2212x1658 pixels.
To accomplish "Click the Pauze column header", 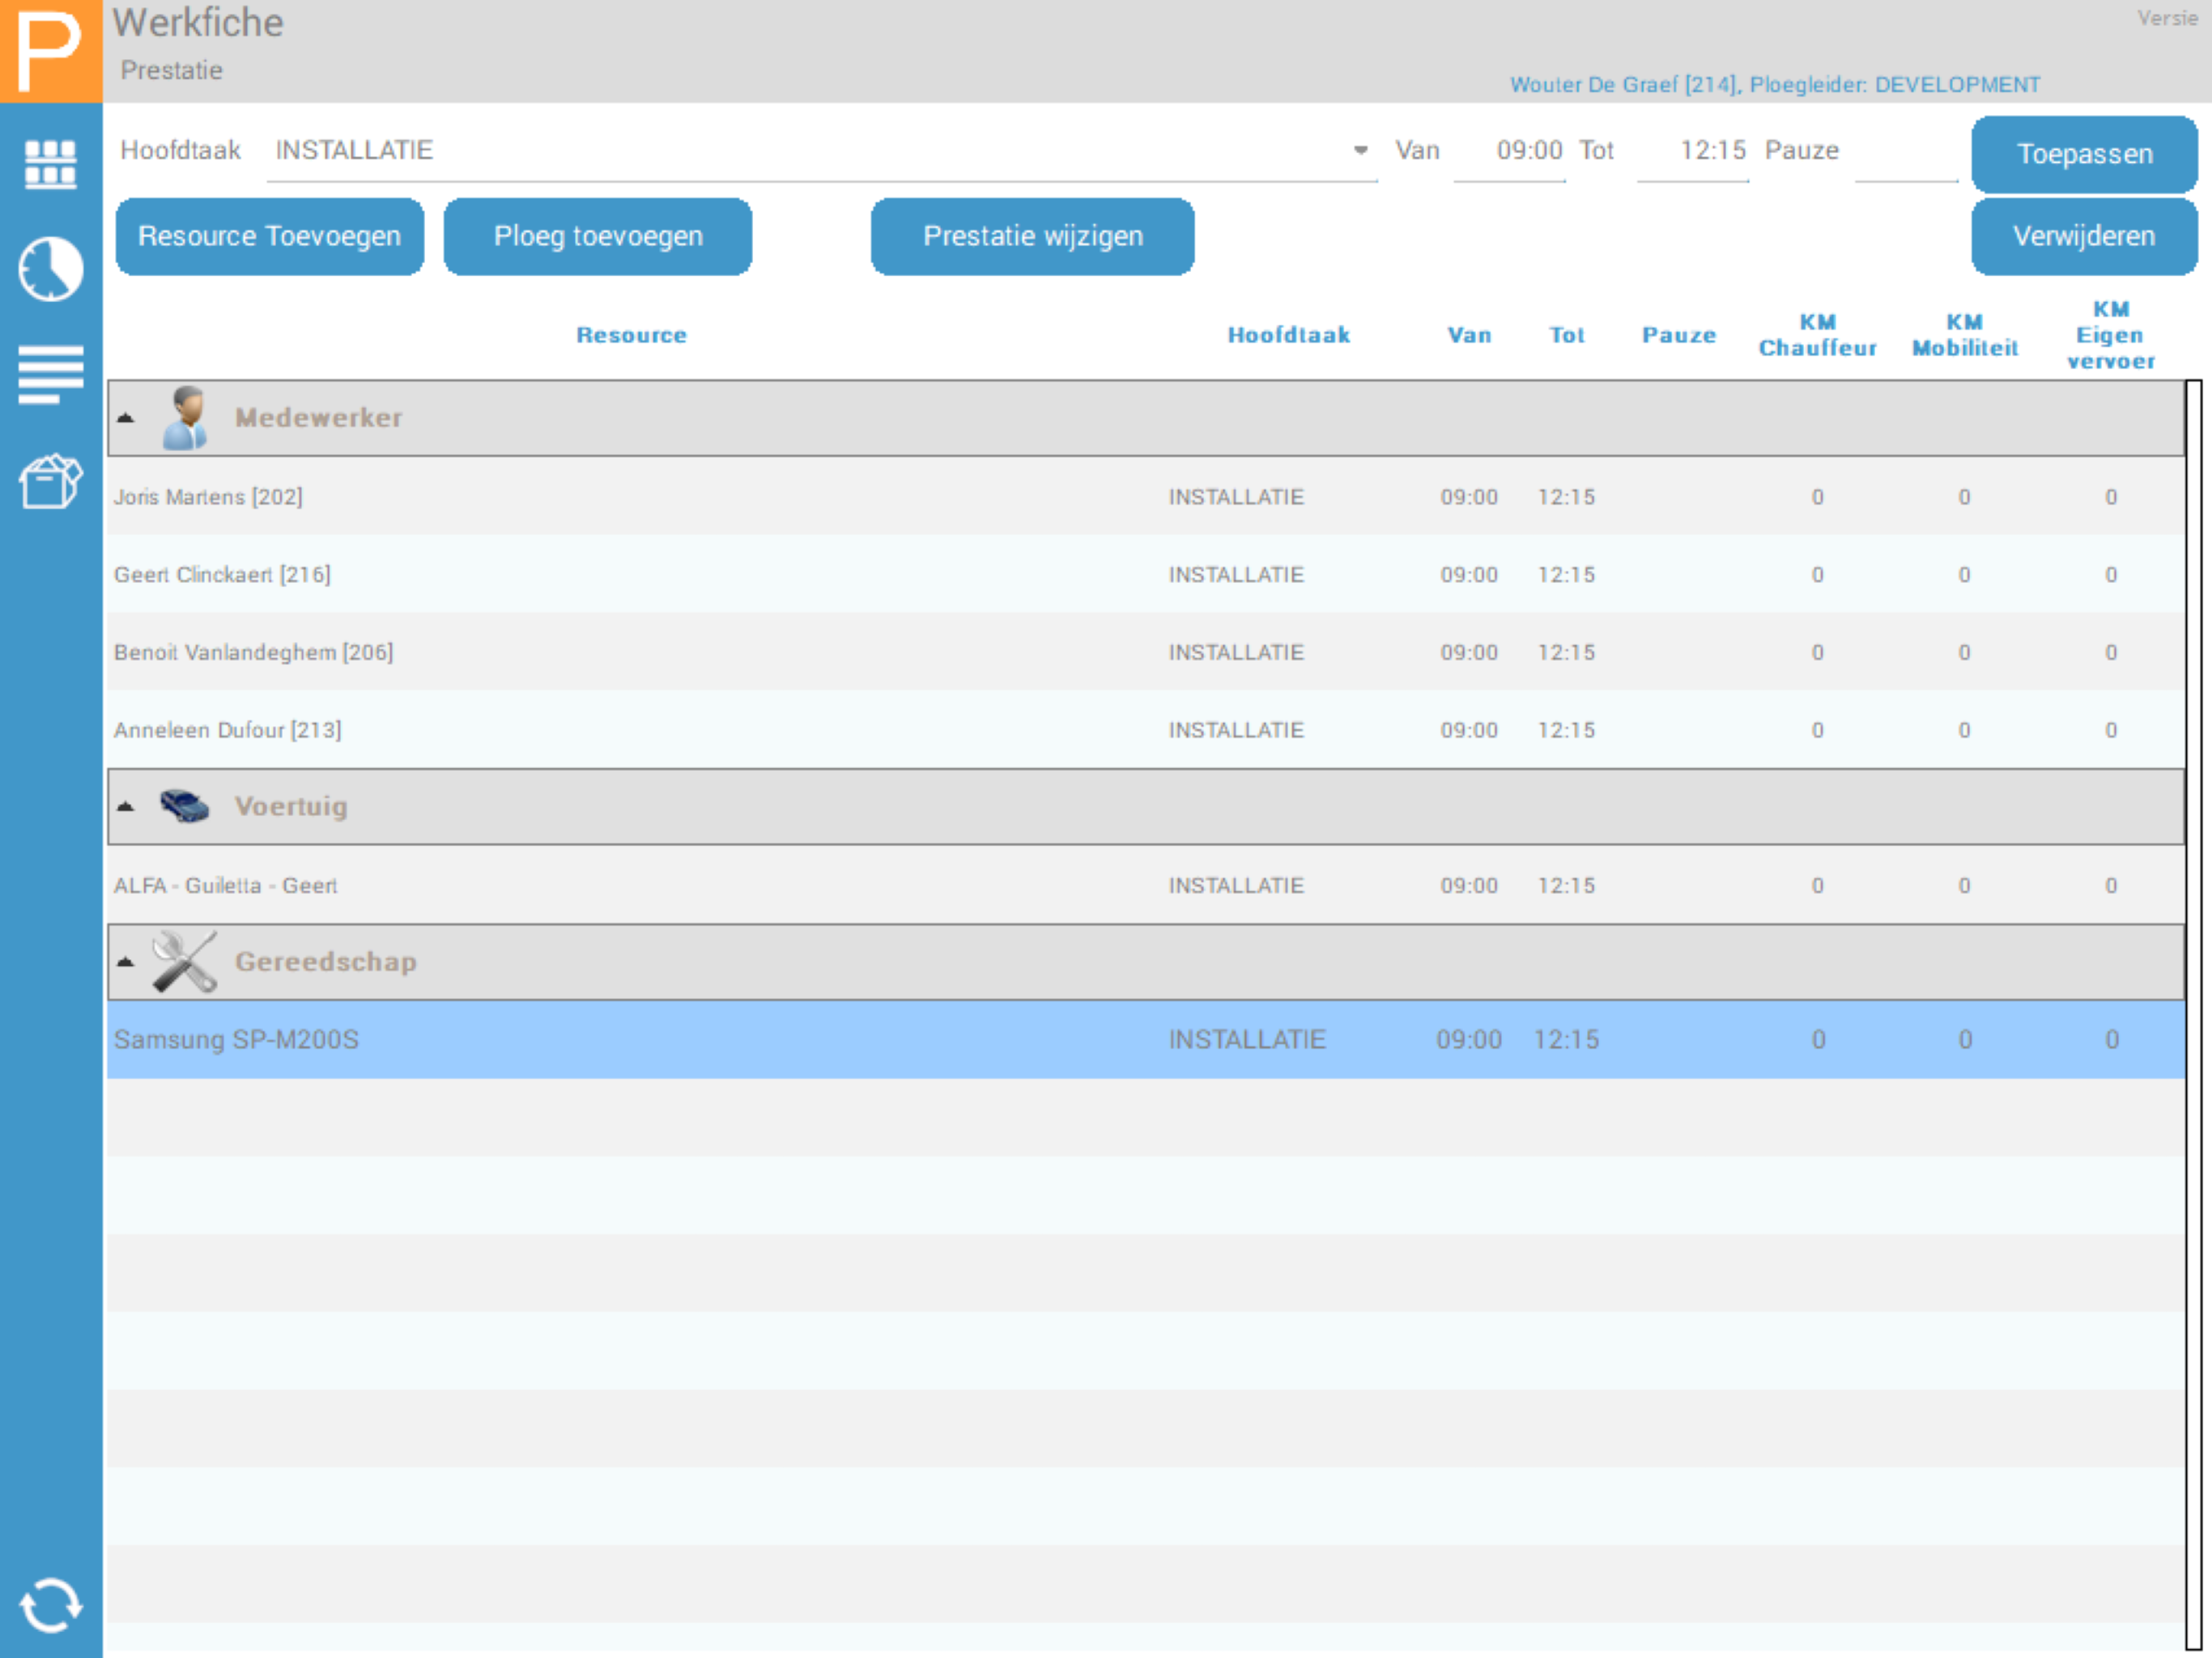I will pos(1679,335).
